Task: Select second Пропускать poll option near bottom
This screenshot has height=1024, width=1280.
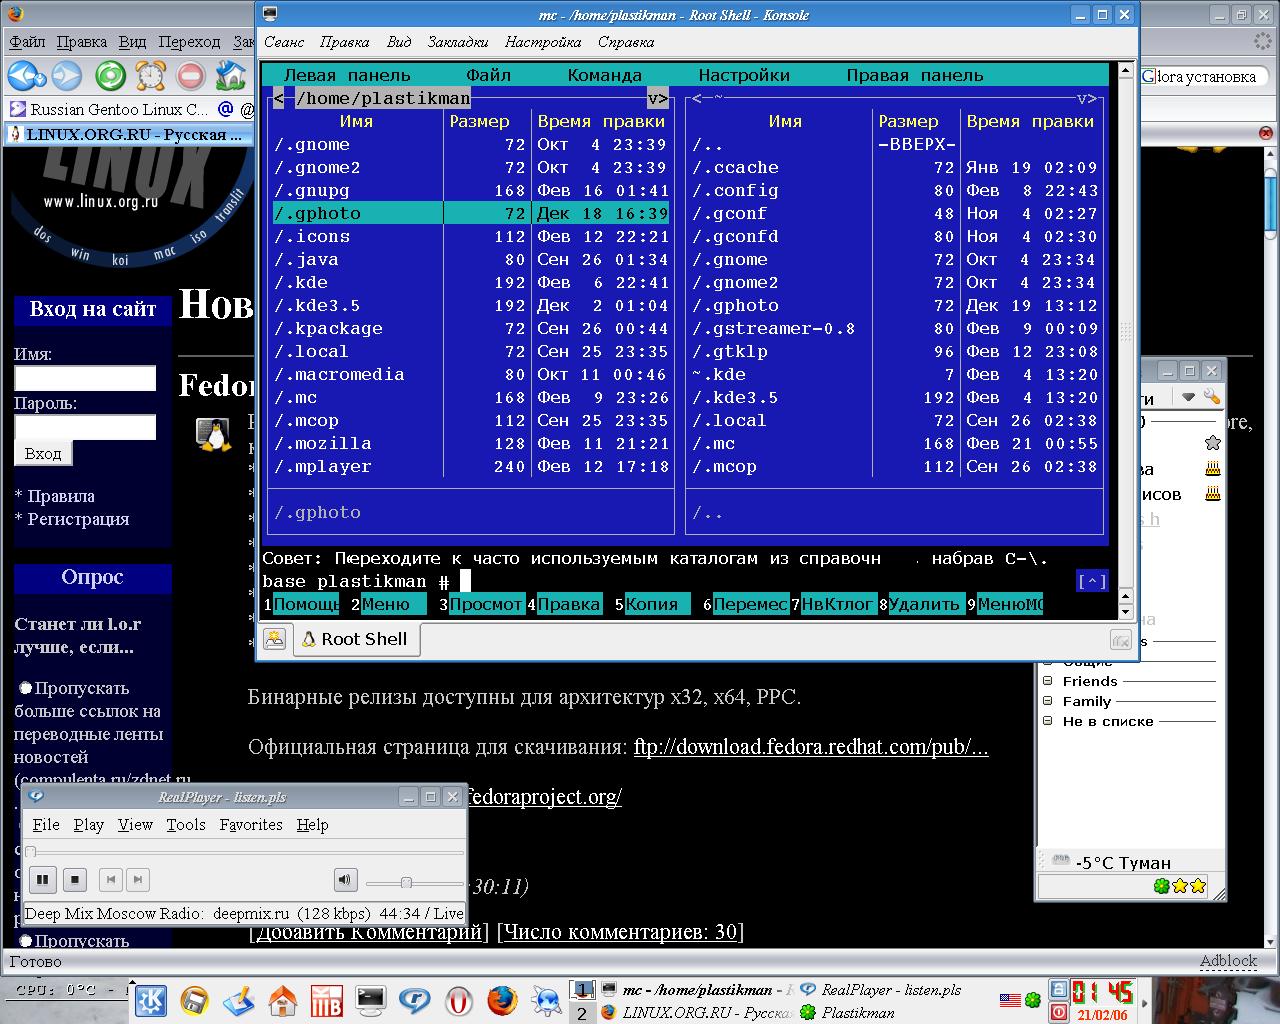Action: [x=26, y=940]
